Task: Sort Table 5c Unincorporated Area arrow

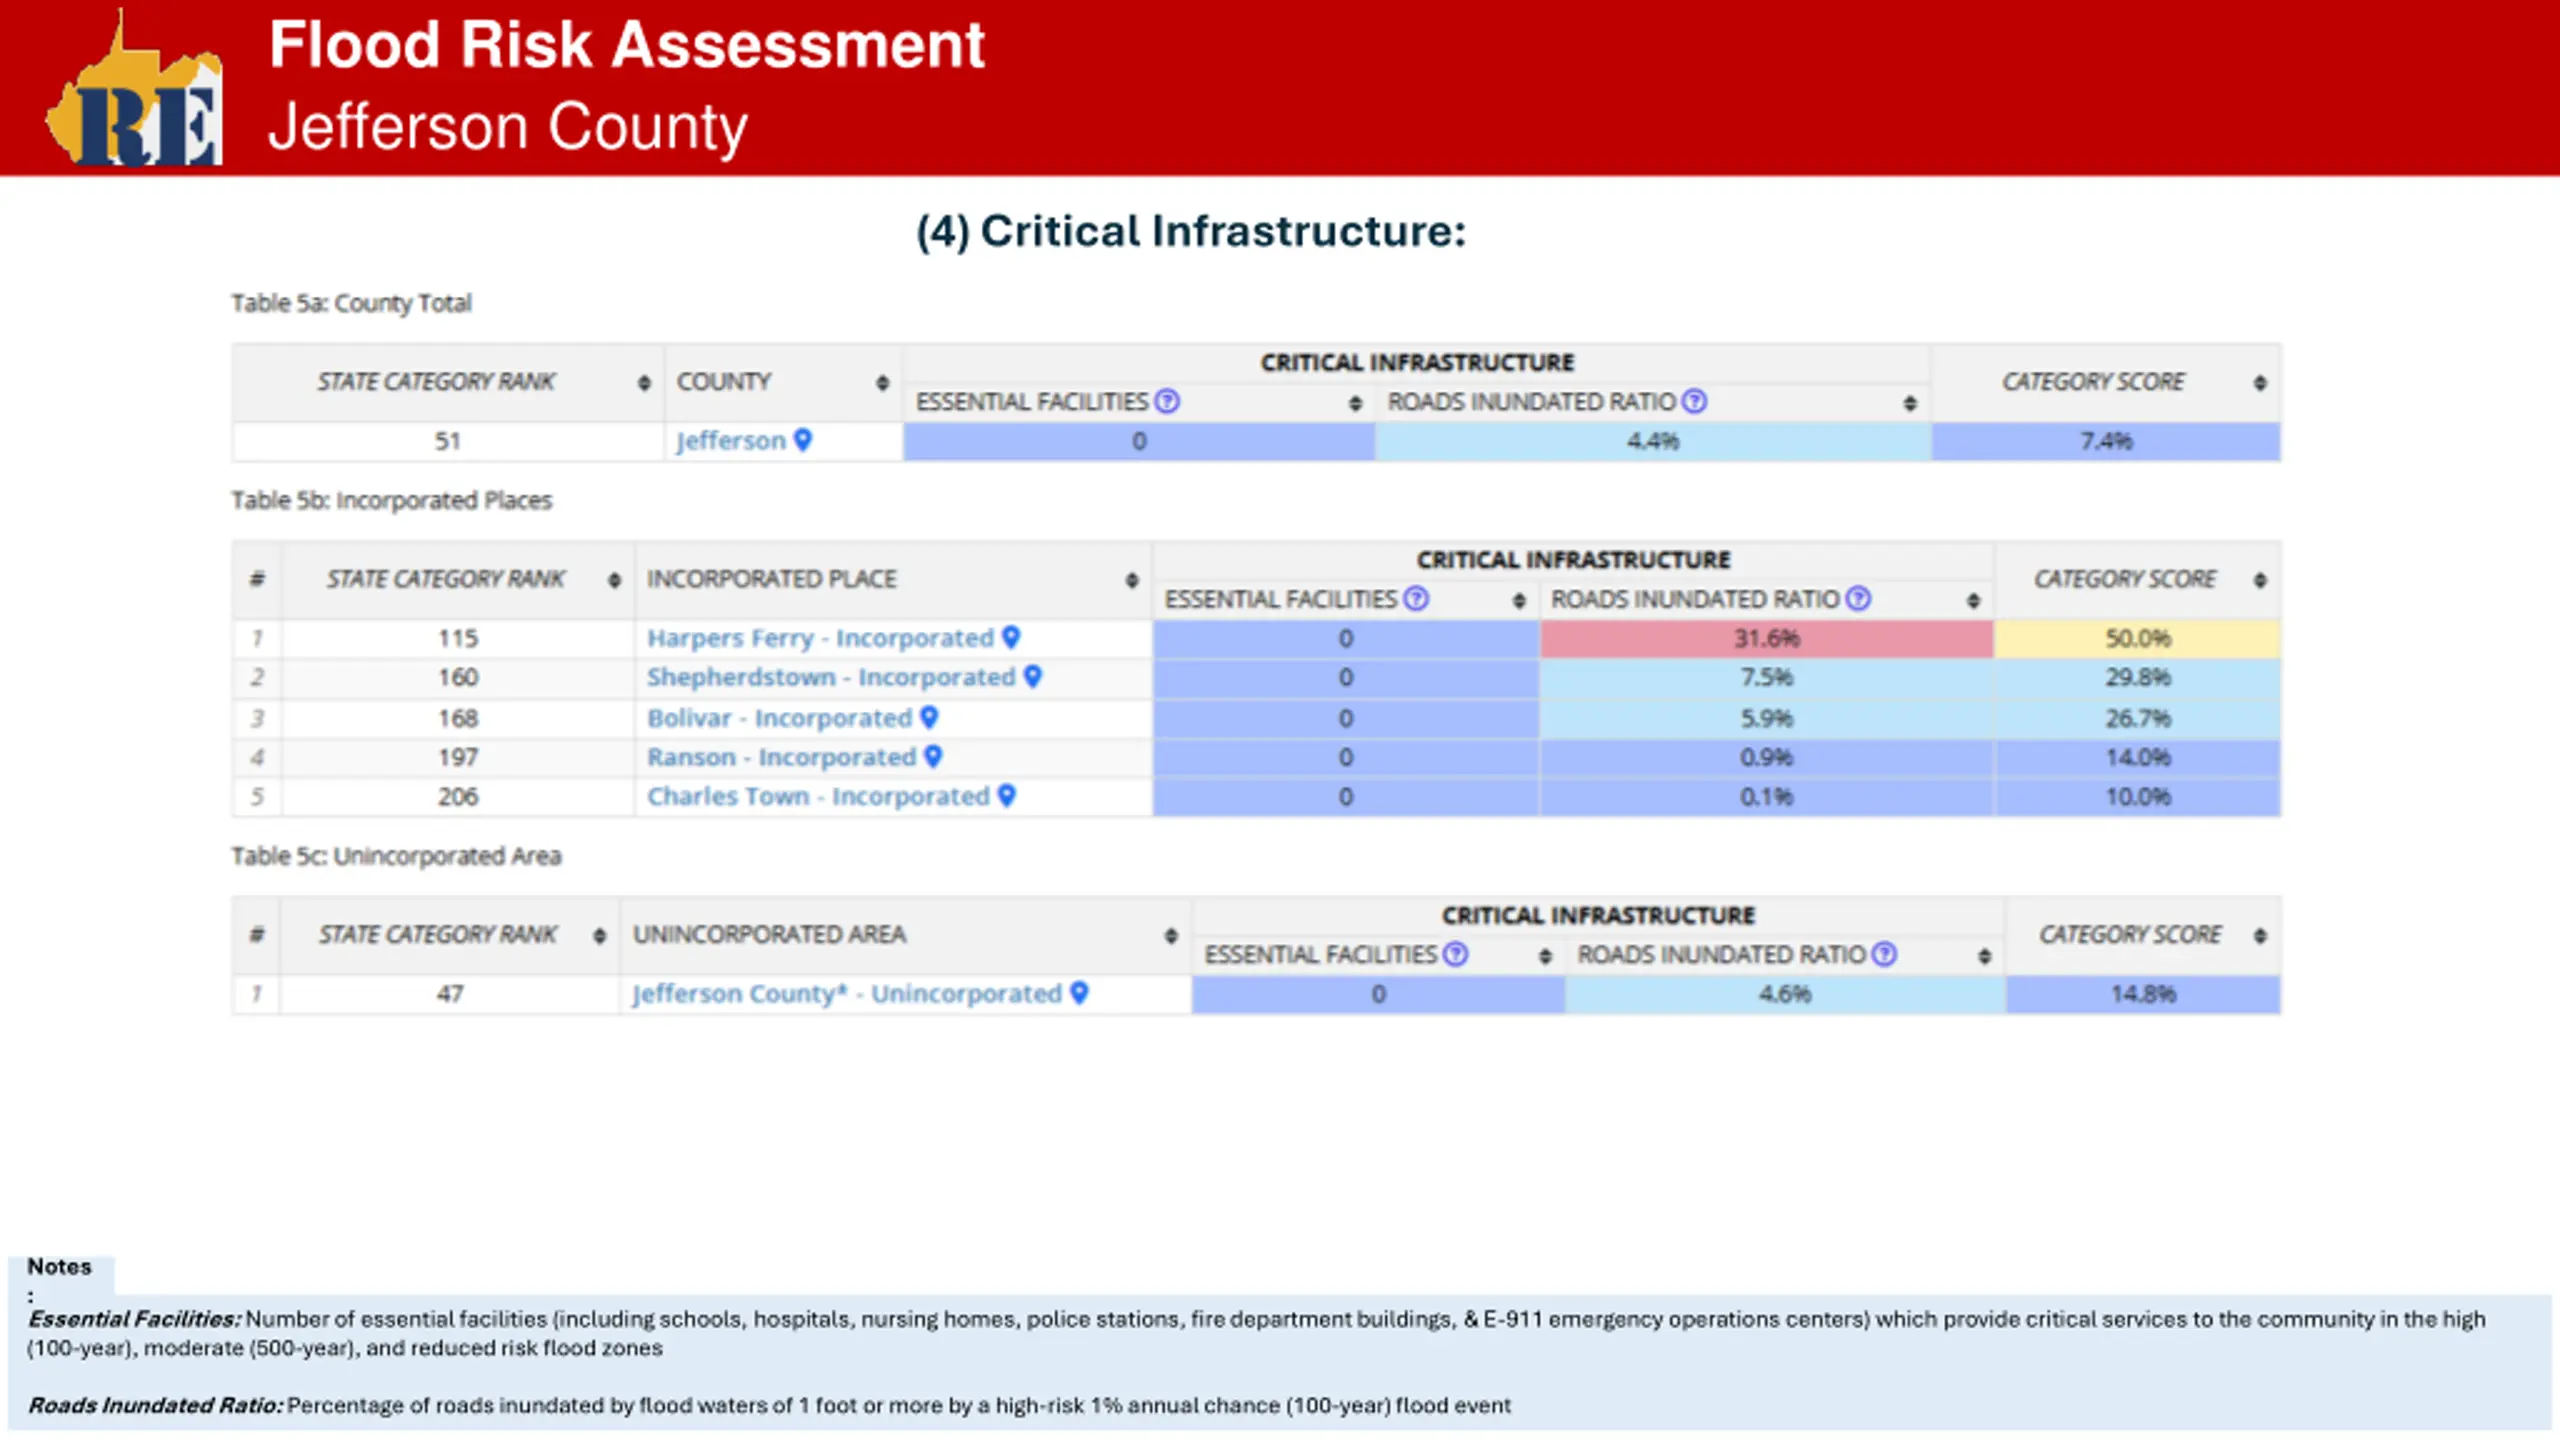Action: pos(1170,936)
